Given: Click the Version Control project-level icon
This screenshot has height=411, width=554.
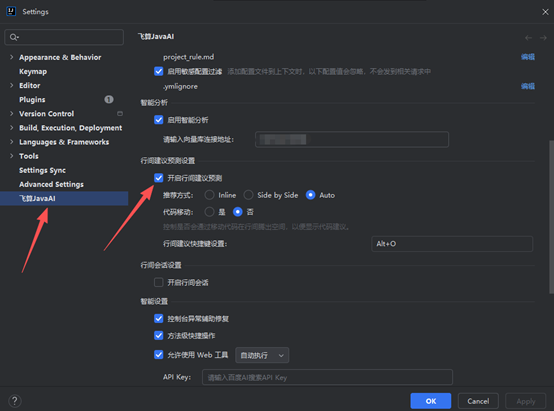Looking at the screenshot, I should (x=120, y=113).
